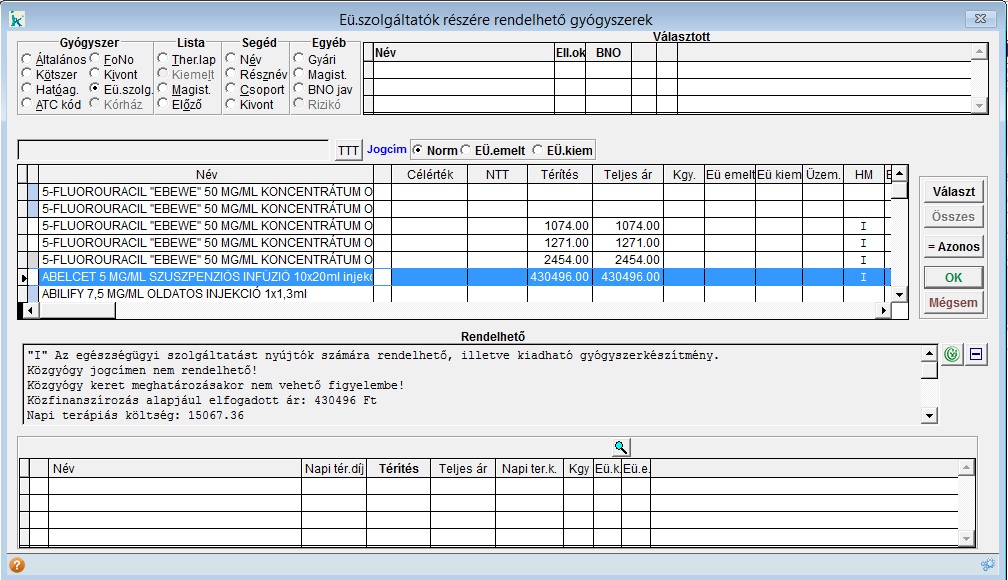Click the TTT button

(x=348, y=150)
